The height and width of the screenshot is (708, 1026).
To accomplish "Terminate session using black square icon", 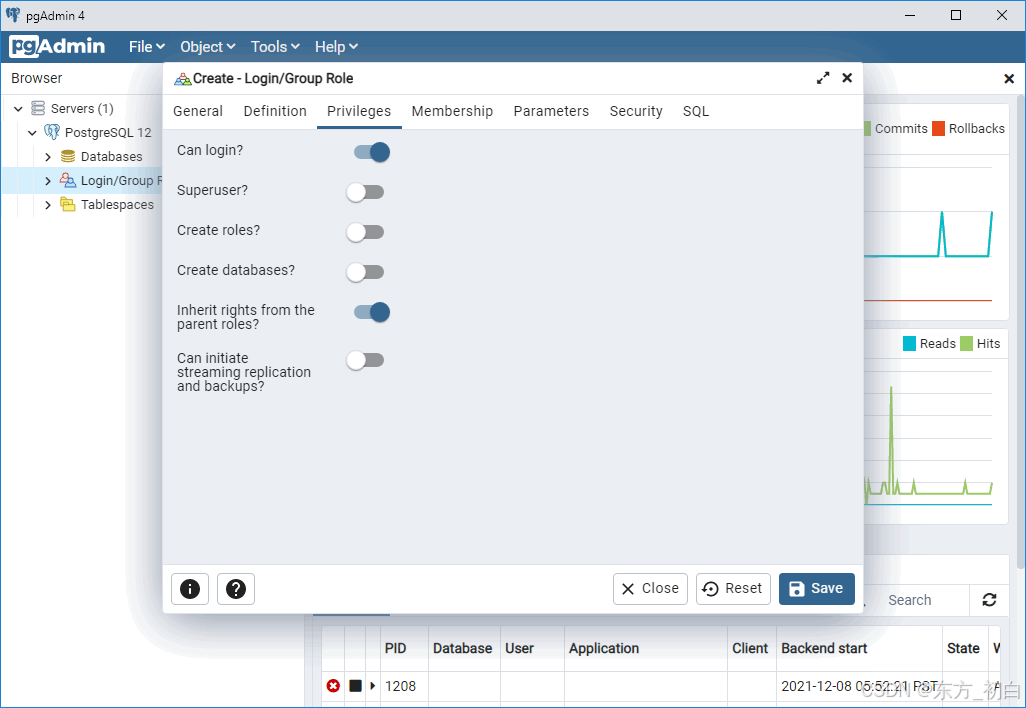I will [353, 686].
